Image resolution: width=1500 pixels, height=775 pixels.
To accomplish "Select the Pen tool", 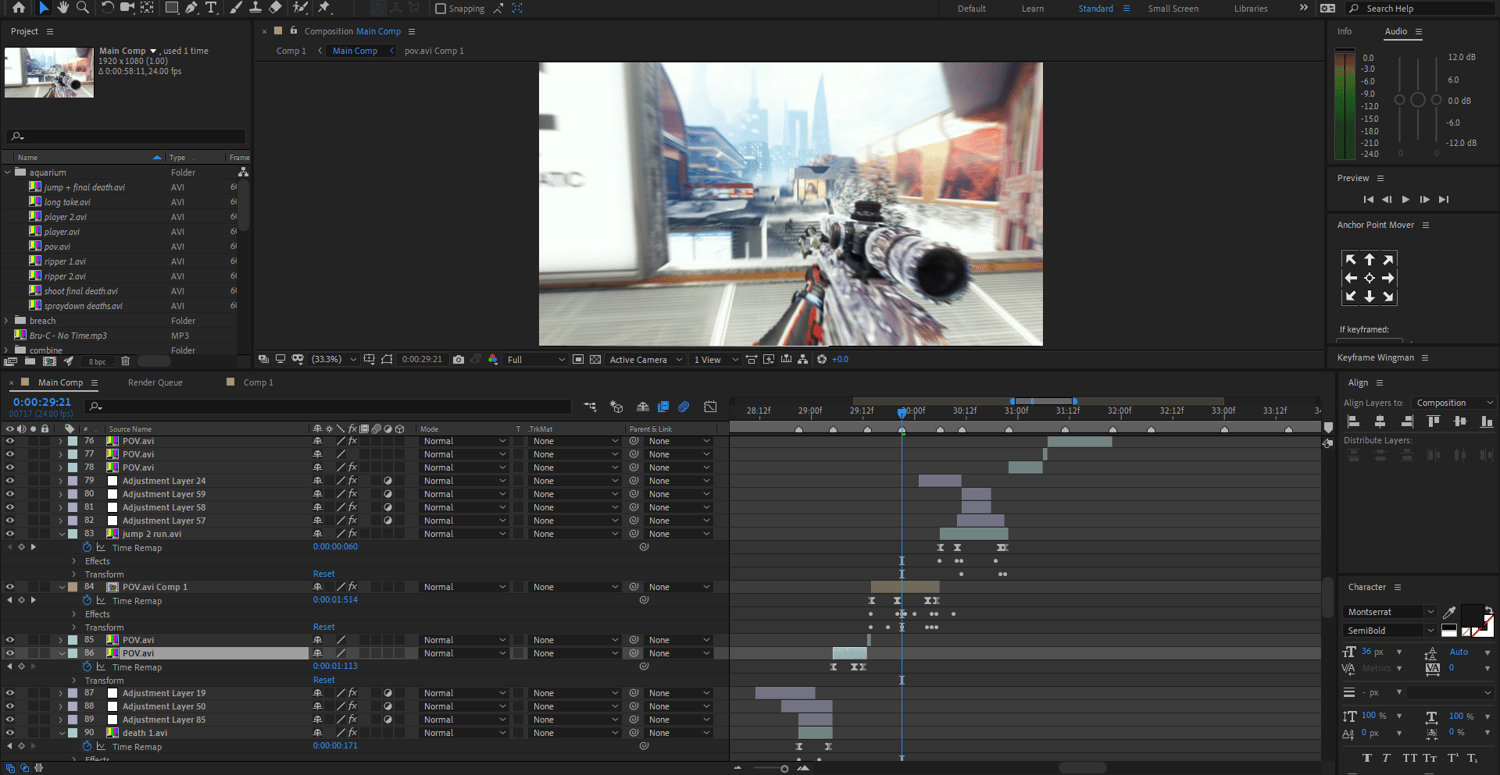I will point(190,8).
